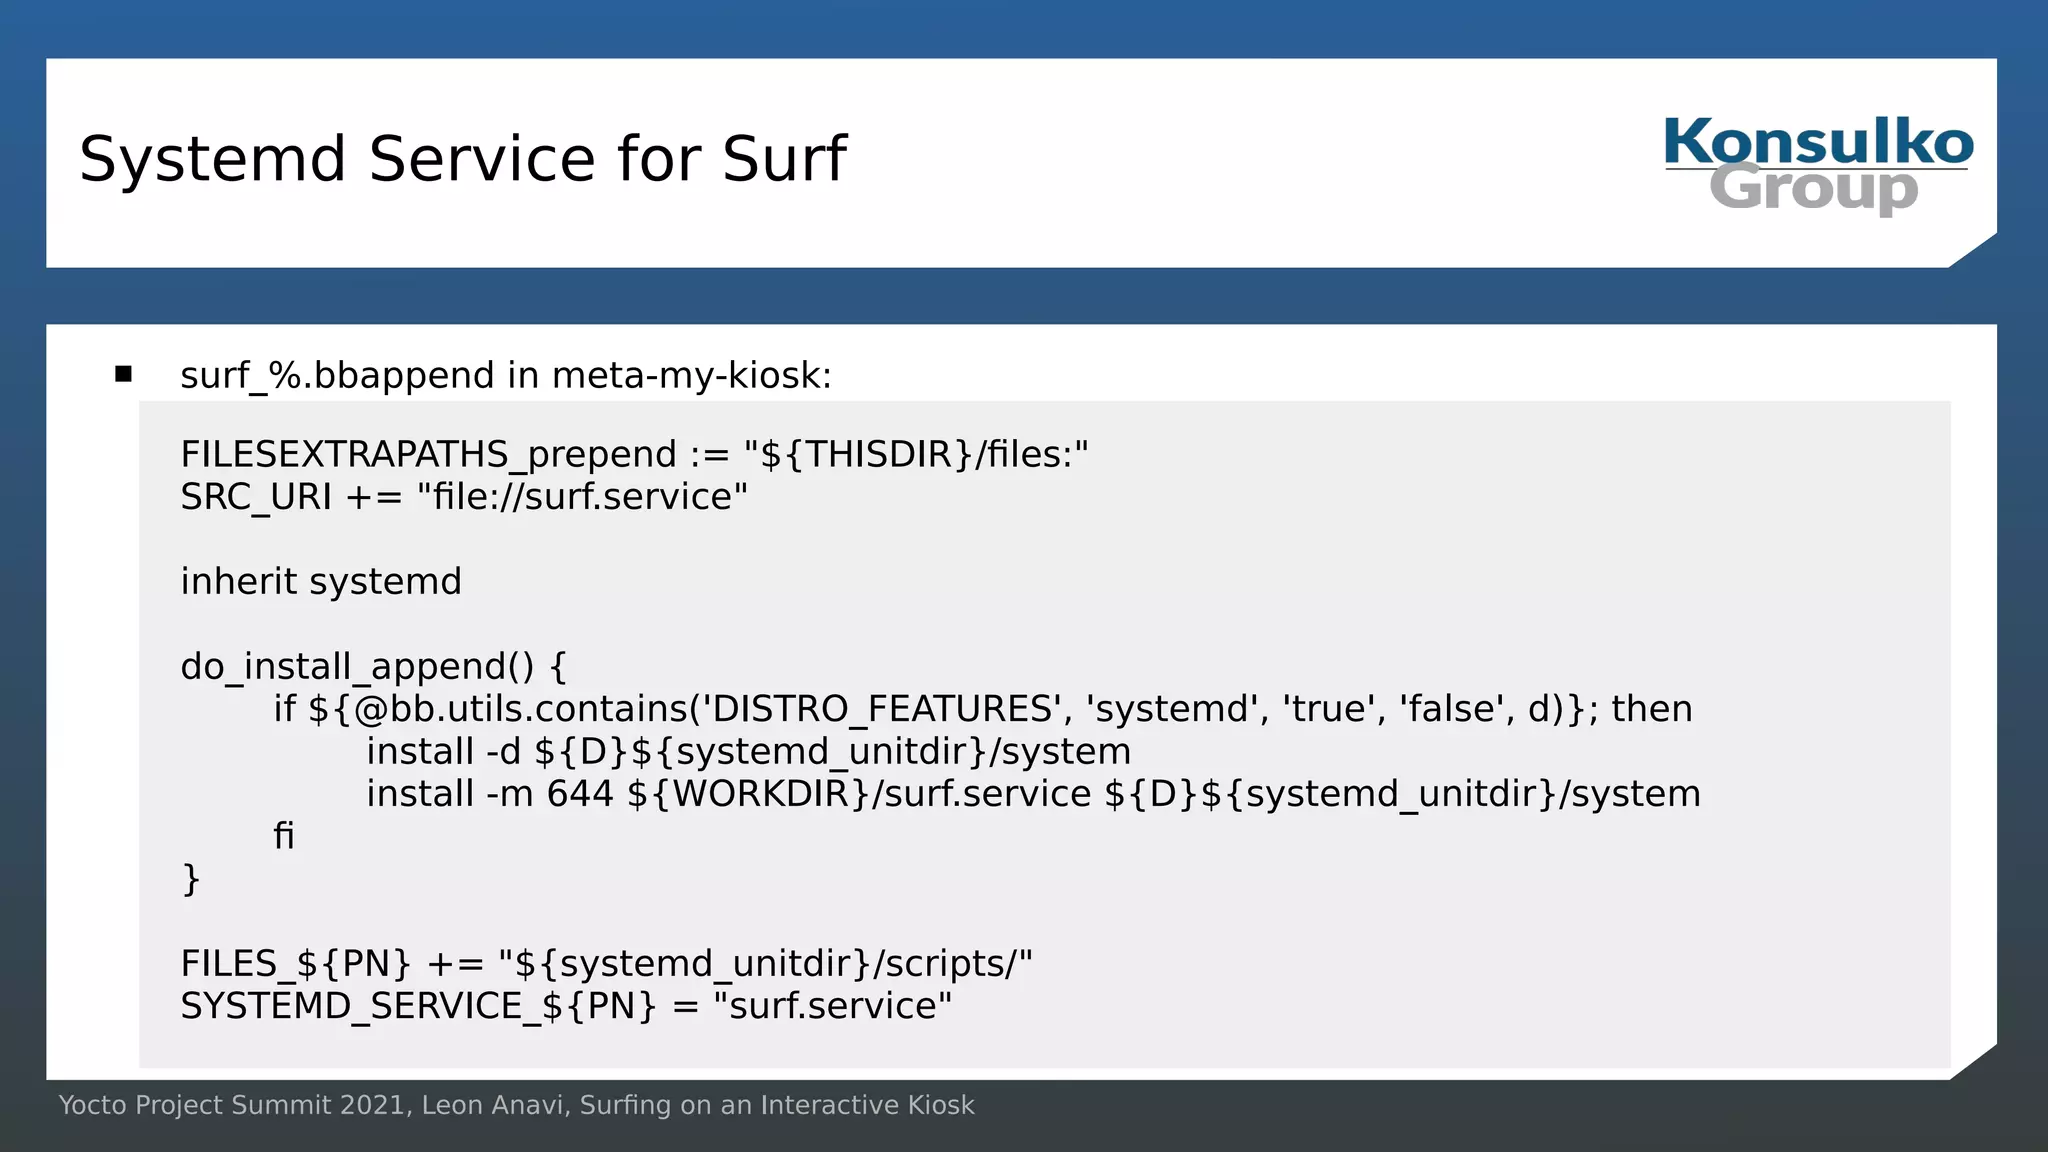Click the closing curly brace of function
Screen dimensions: 2048x1152
pos(190,879)
